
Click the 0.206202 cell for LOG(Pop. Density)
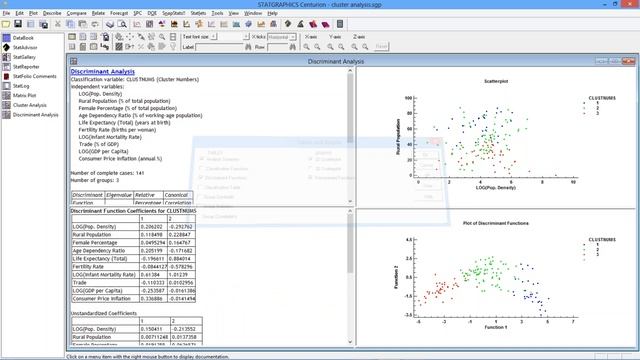(x=154, y=227)
